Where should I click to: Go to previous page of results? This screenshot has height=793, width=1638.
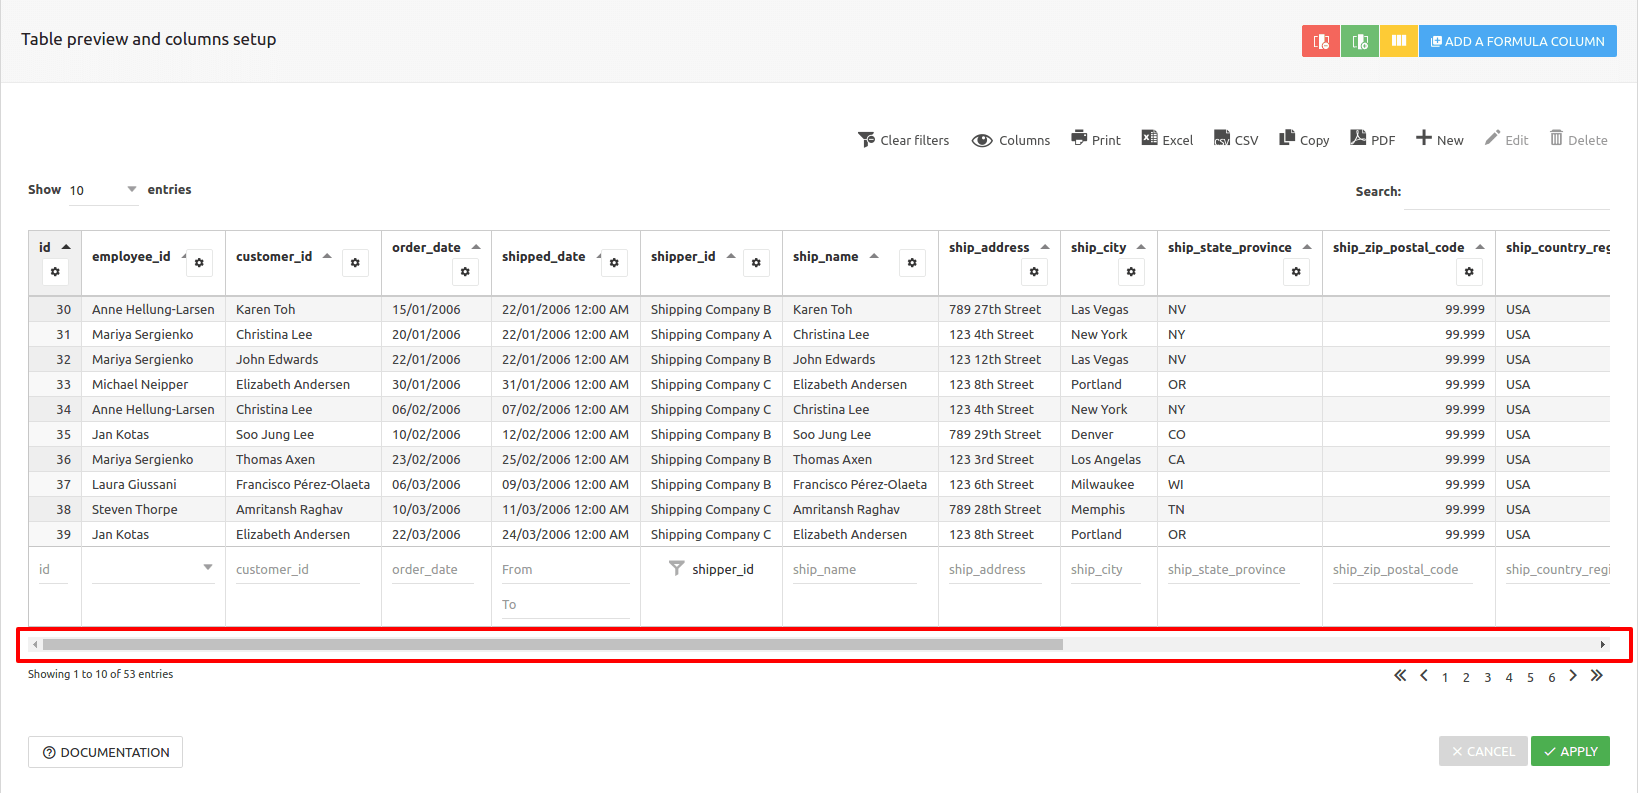(1424, 676)
